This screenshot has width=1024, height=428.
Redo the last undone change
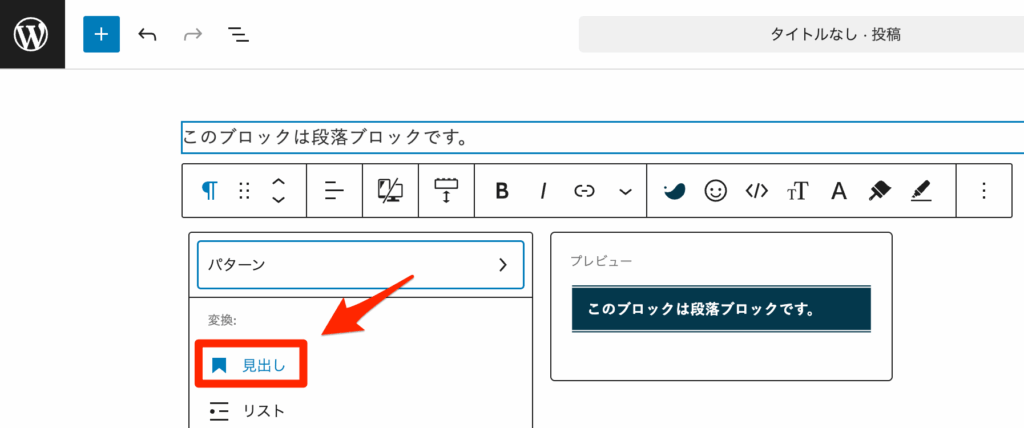coord(193,35)
